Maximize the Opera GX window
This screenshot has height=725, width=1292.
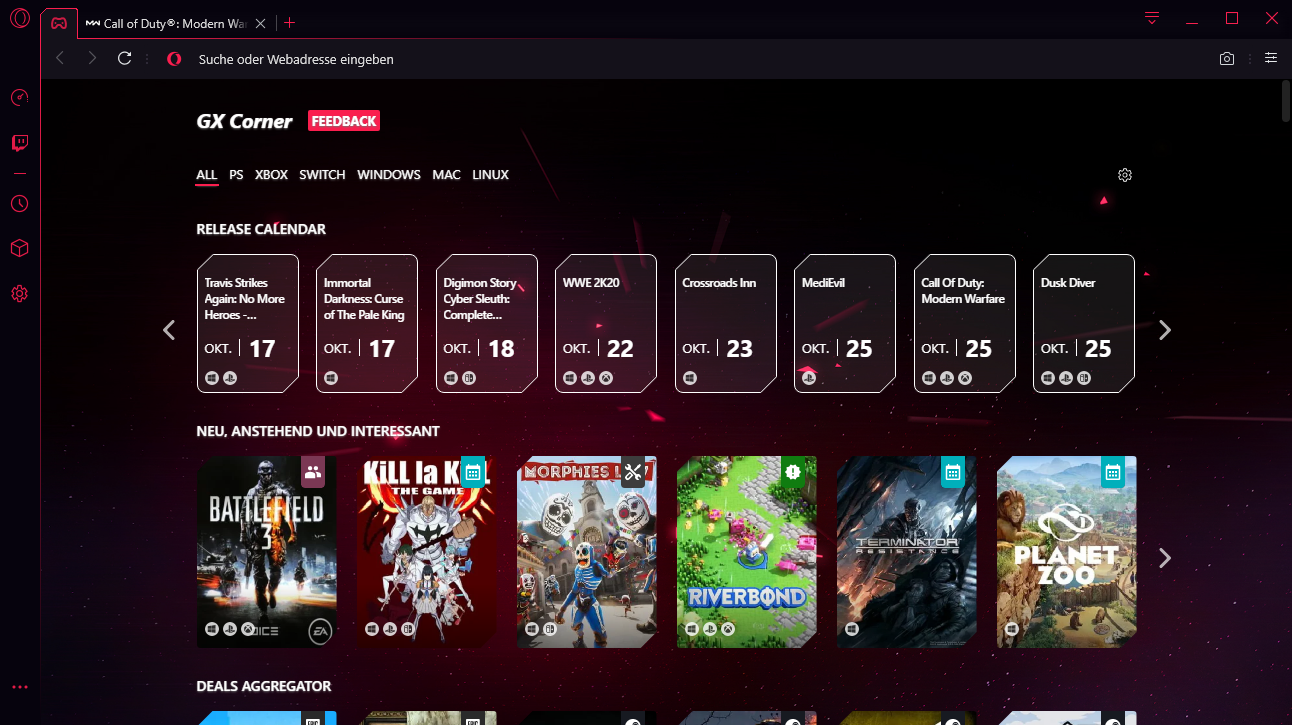pos(1232,18)
